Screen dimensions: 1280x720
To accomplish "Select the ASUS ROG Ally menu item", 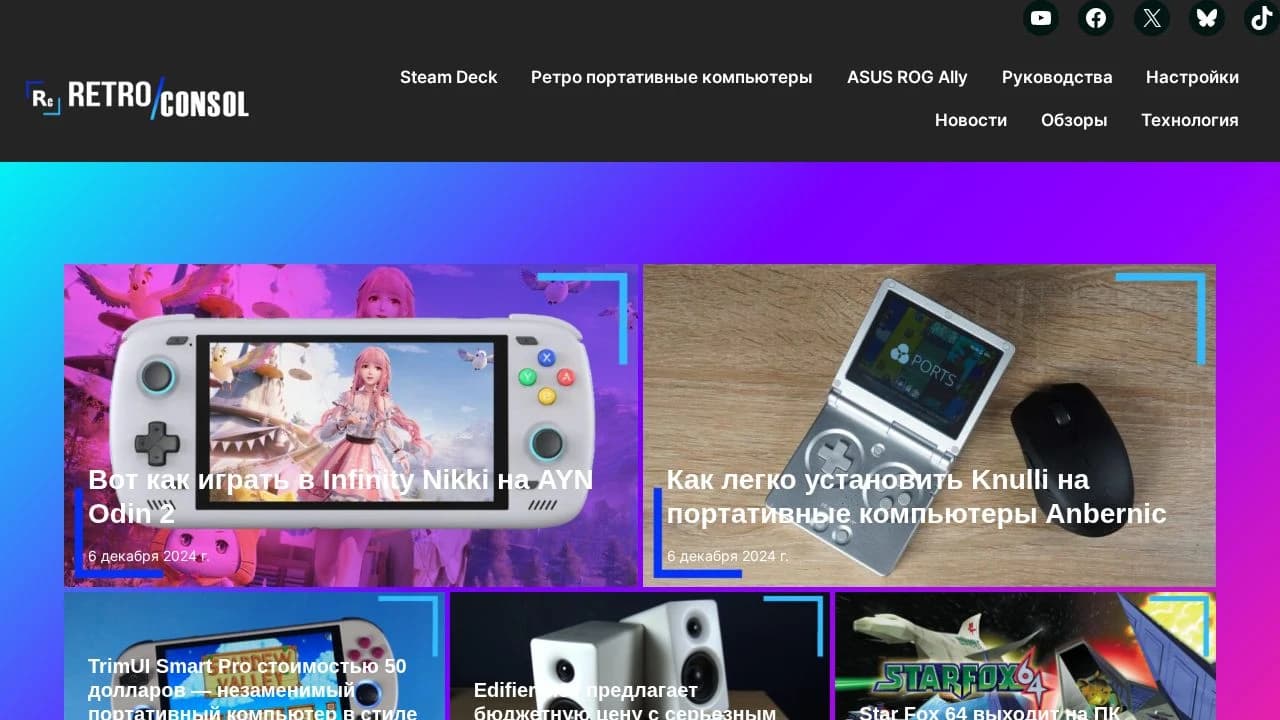I will [907, 77].
